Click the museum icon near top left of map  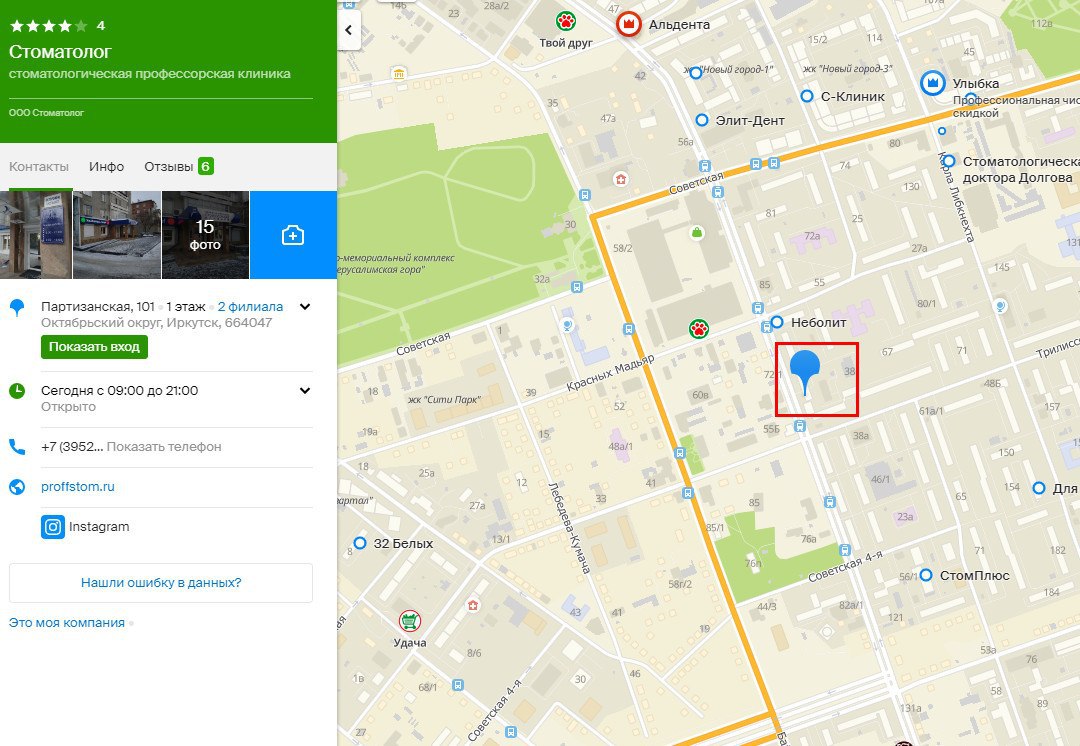[399, 74]
